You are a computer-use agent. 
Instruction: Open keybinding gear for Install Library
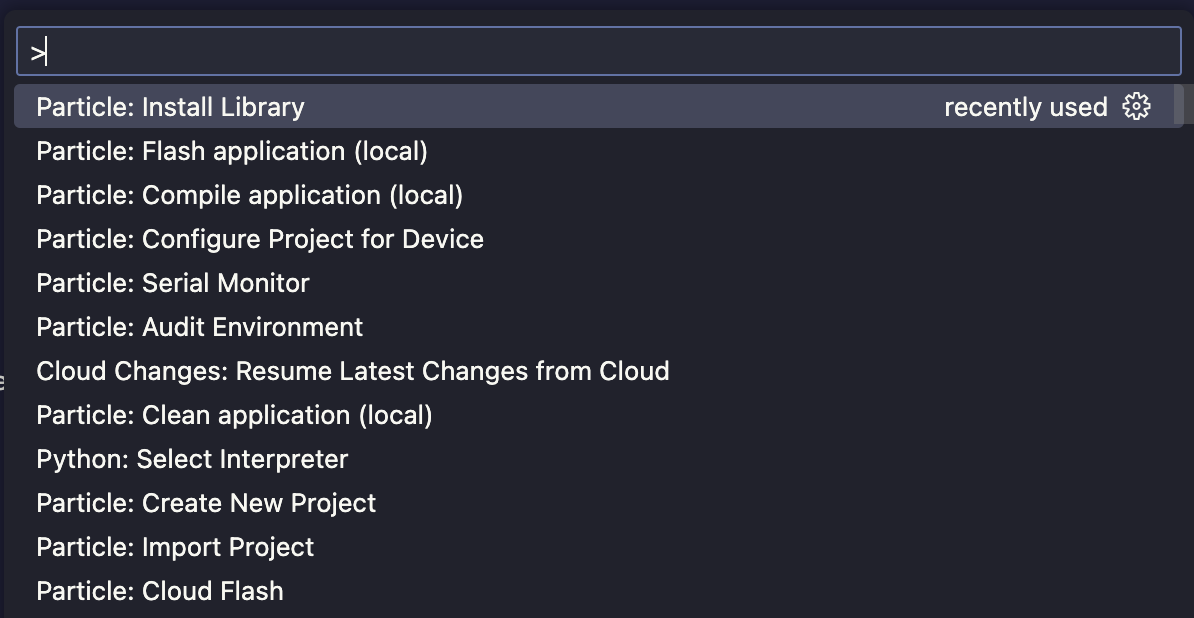[x=1136, y=106]
